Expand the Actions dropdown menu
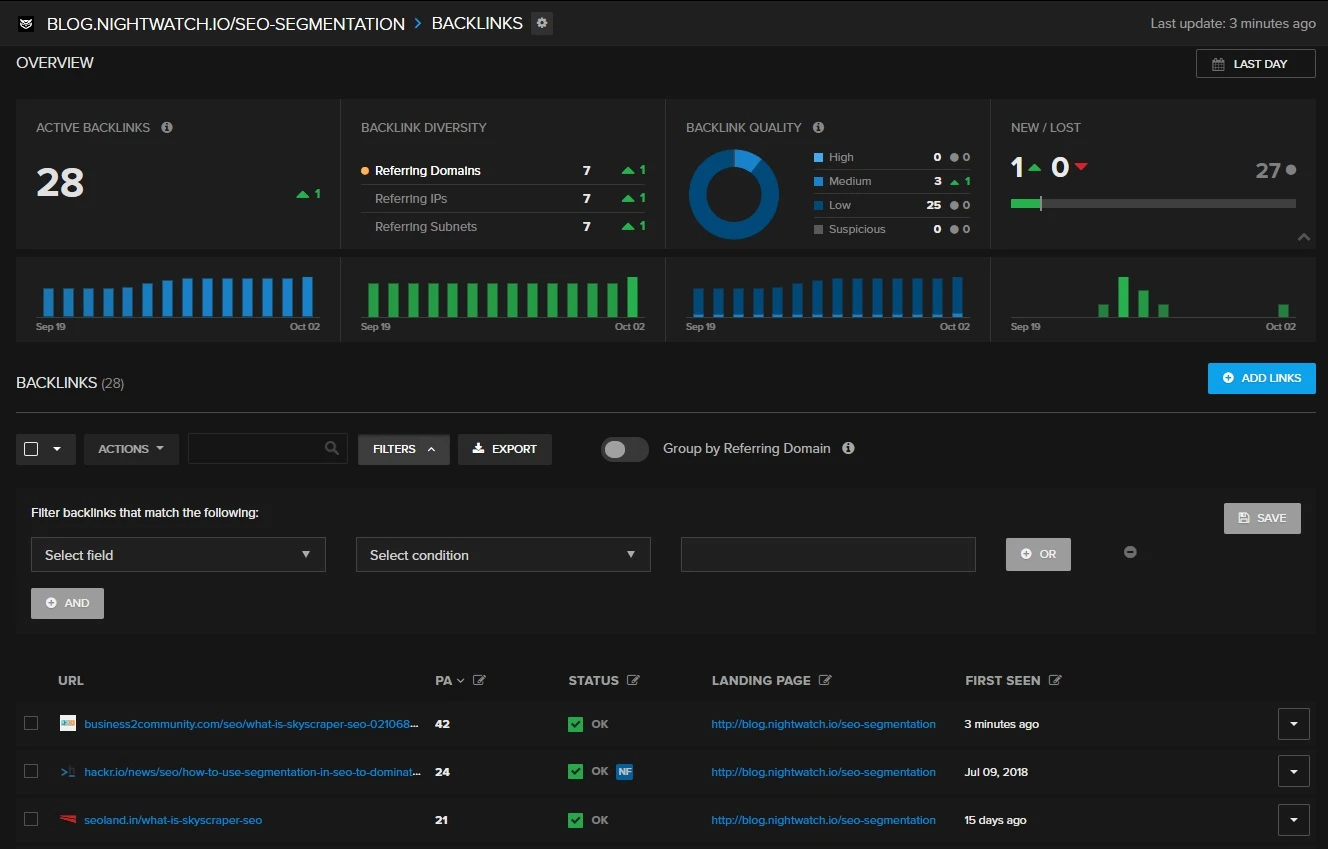 pyautogui.click(x=131, y=449)
